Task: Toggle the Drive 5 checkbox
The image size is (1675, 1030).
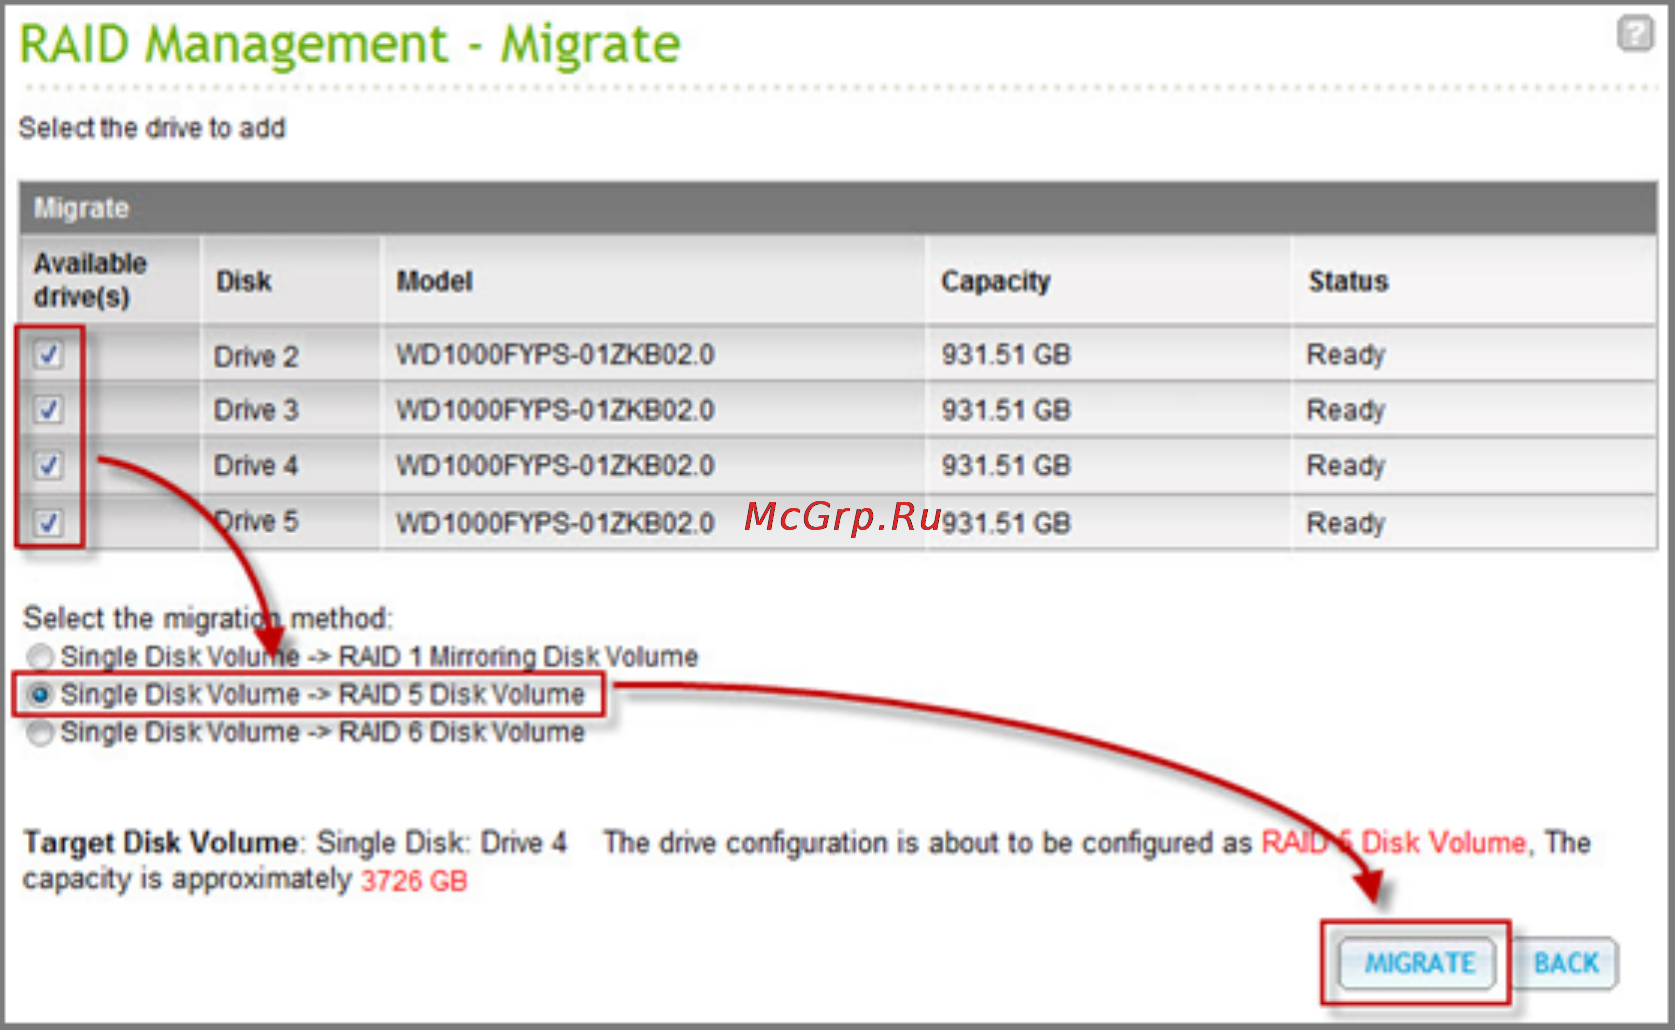Action: (48, 522)
